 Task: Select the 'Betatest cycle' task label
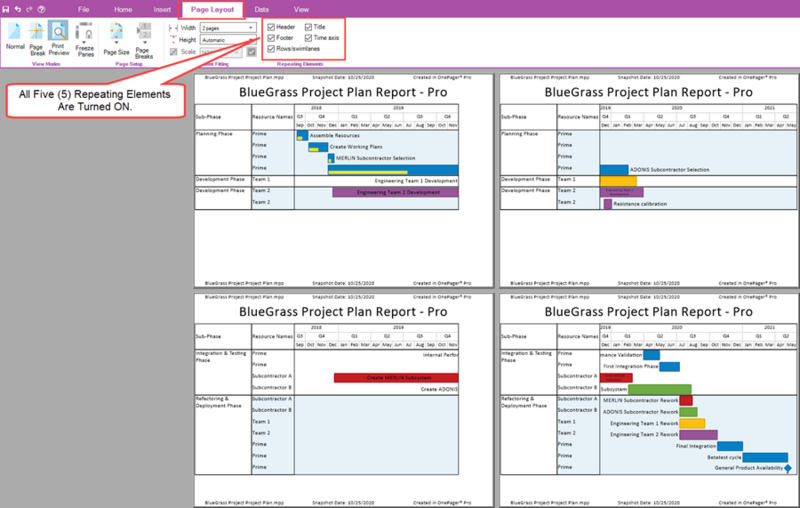(724, 458)
